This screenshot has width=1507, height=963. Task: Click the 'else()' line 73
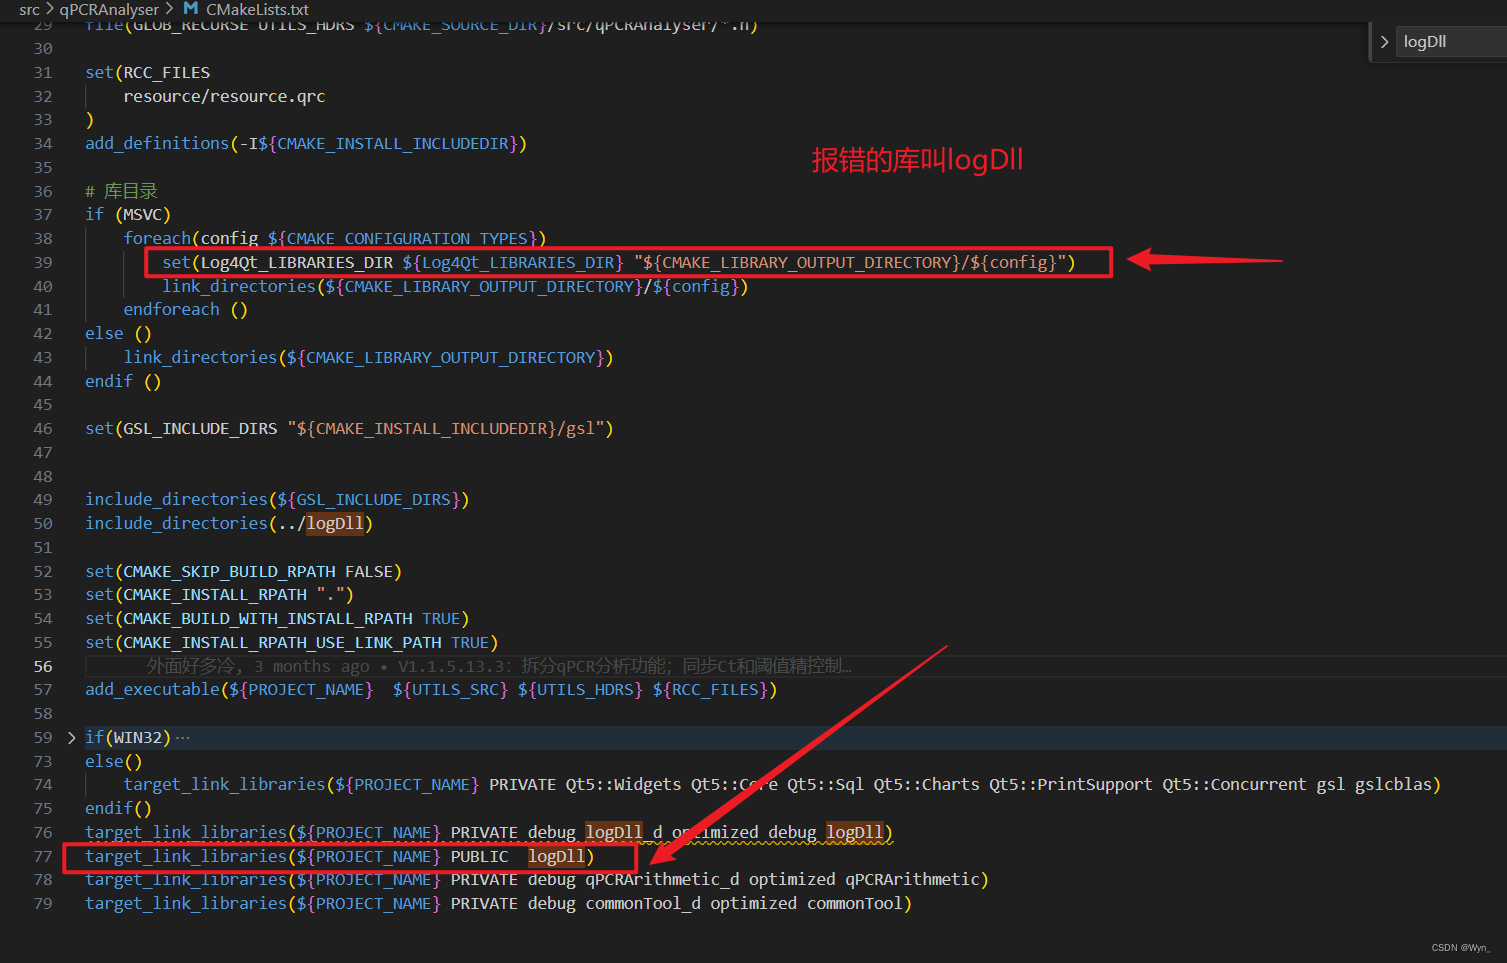(114, 761)
